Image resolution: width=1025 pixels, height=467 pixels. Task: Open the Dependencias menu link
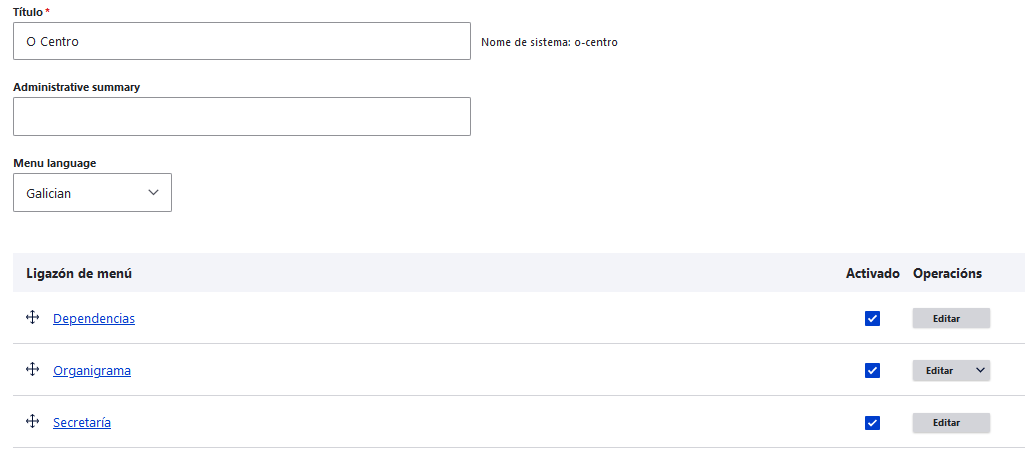(x=94, y=318)
